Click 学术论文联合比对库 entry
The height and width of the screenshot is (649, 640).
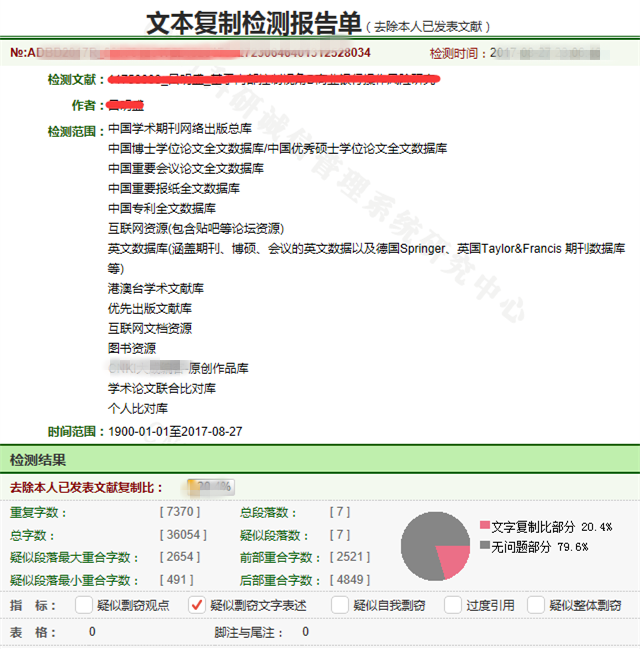[x=162, y=389]
